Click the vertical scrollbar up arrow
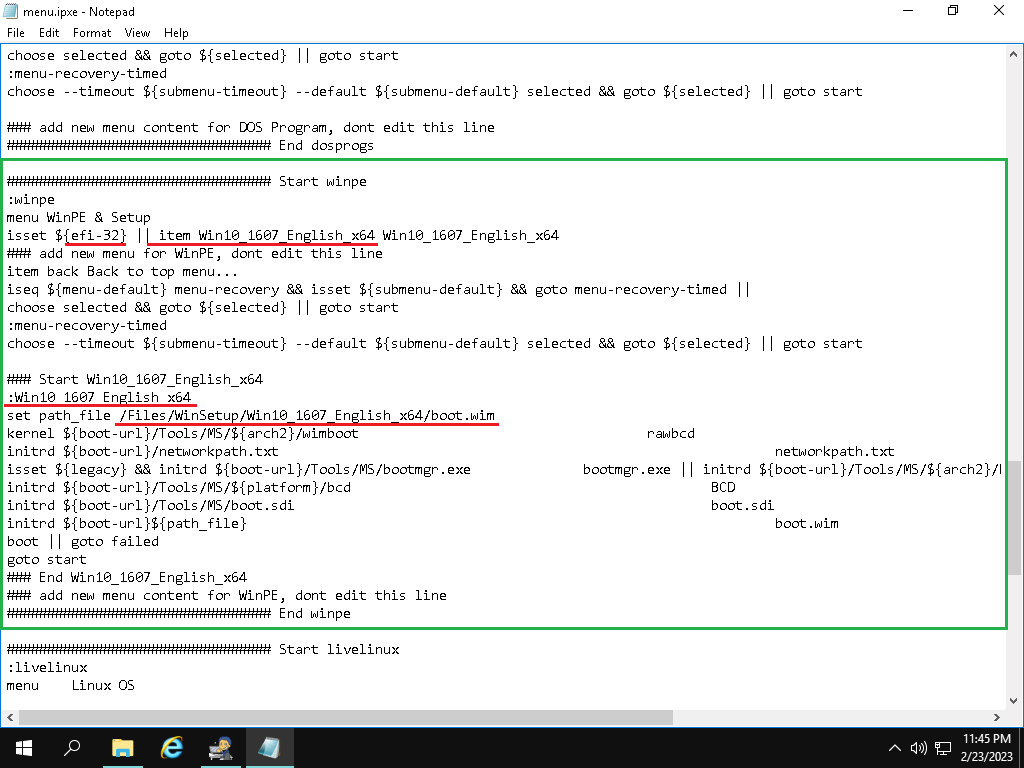This screenshot has width=1024, height=768. [1014, 52]
